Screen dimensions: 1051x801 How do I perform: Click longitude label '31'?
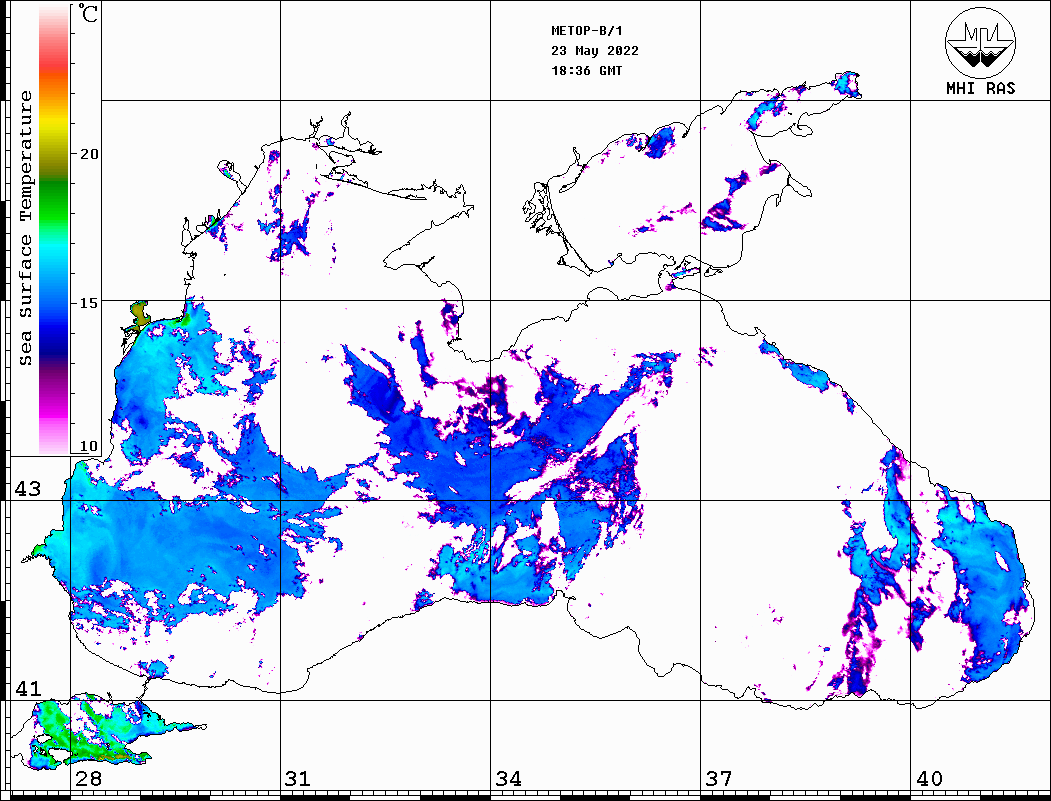[298, 779]
